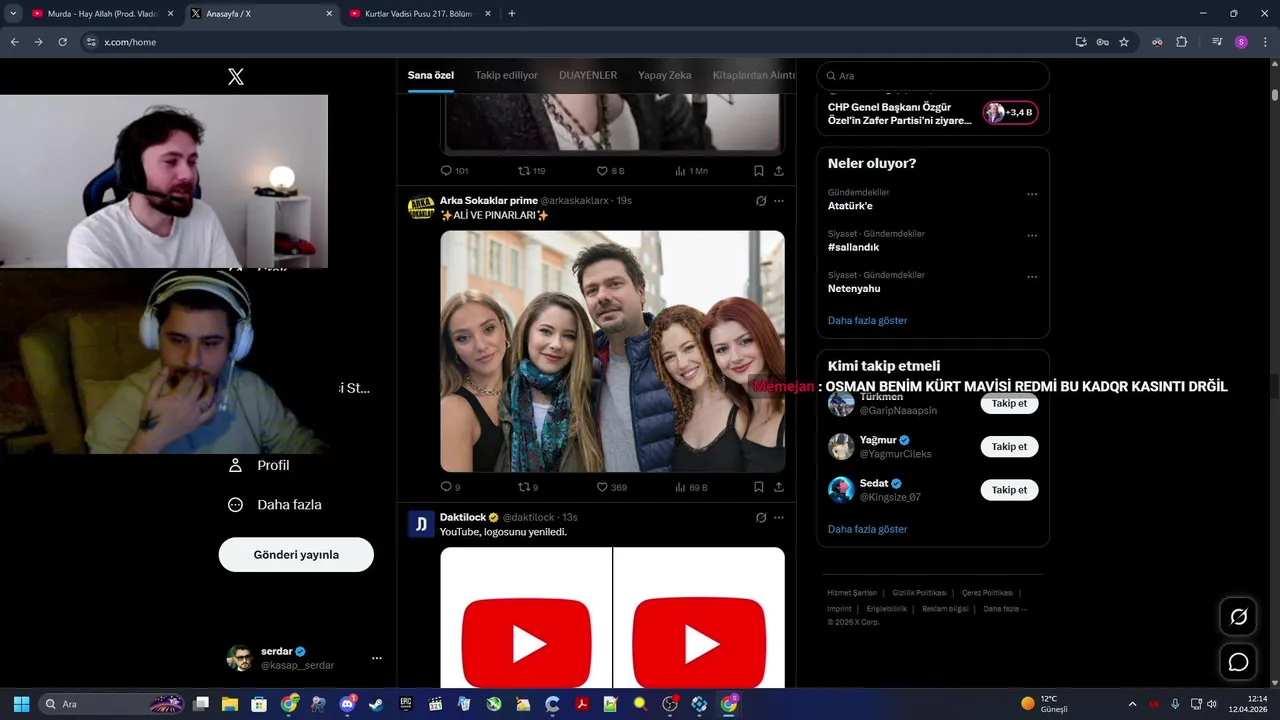The width and height of the screenshot is (1280, 720).
Task: Open the Windows taskbar search box
Action: coord(112,704)
